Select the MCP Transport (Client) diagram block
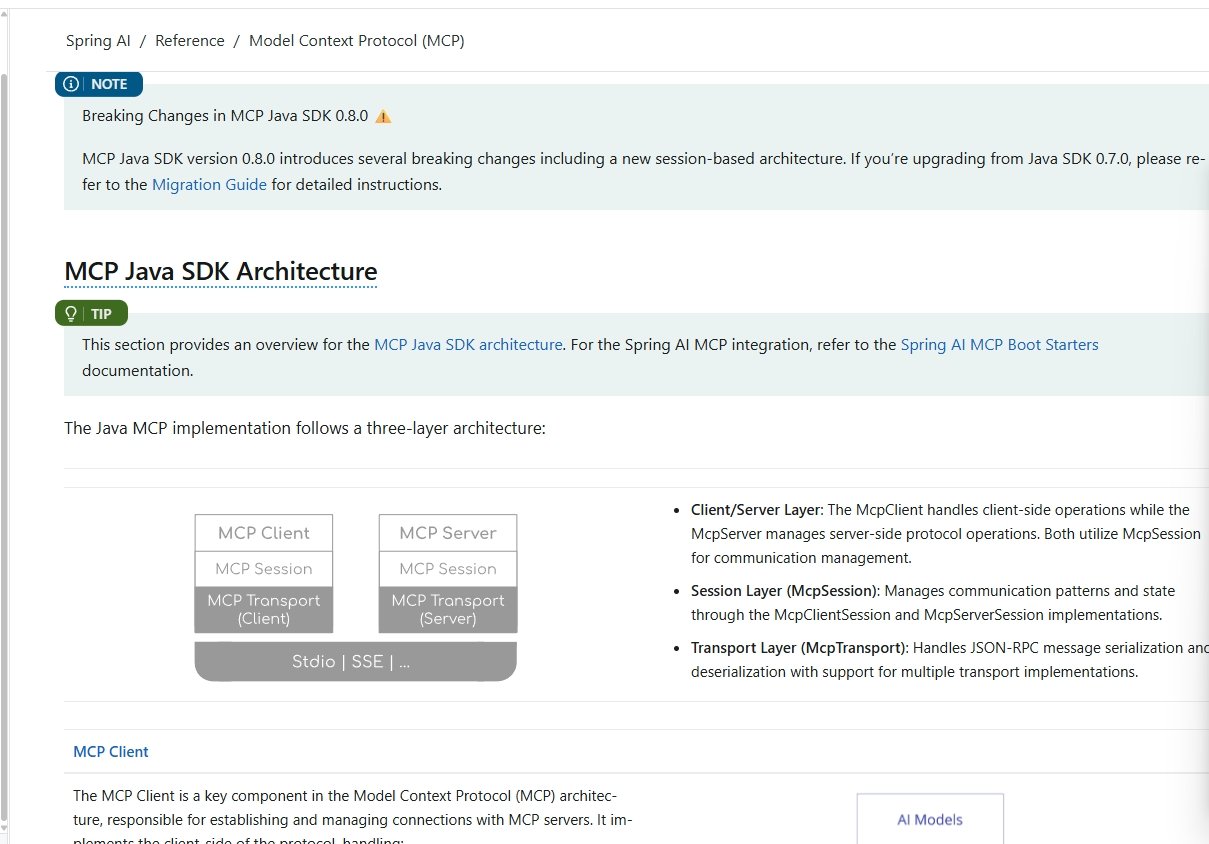Screen dimensions: 1209x844 pos(264,609)
